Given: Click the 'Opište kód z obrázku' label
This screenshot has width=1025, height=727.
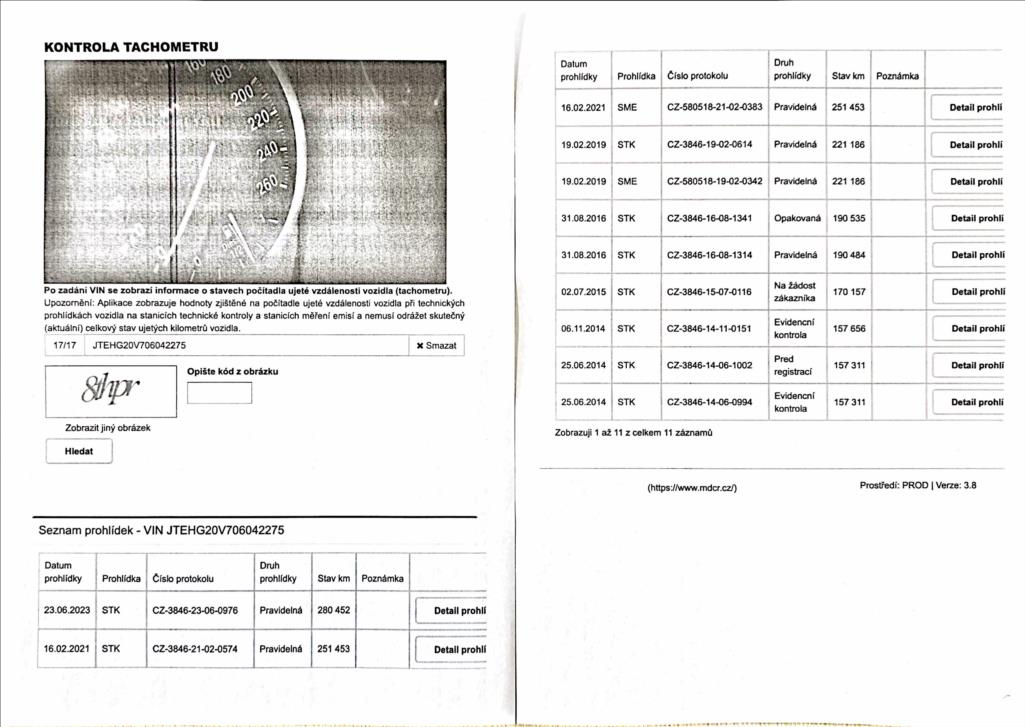Looking at the screenshot, I should (x=233, y=371).
